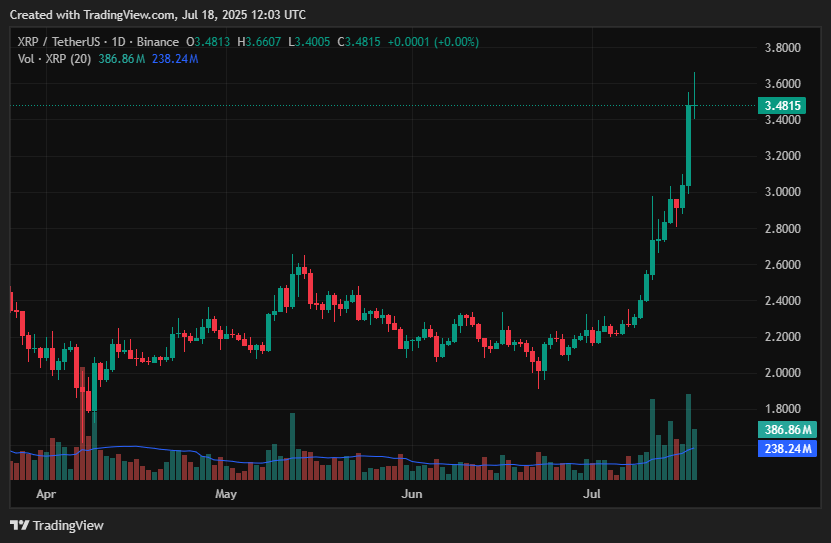Click the TradingView logo icon at bottom
Screen dimensions: 831x543
click(20, 525)
